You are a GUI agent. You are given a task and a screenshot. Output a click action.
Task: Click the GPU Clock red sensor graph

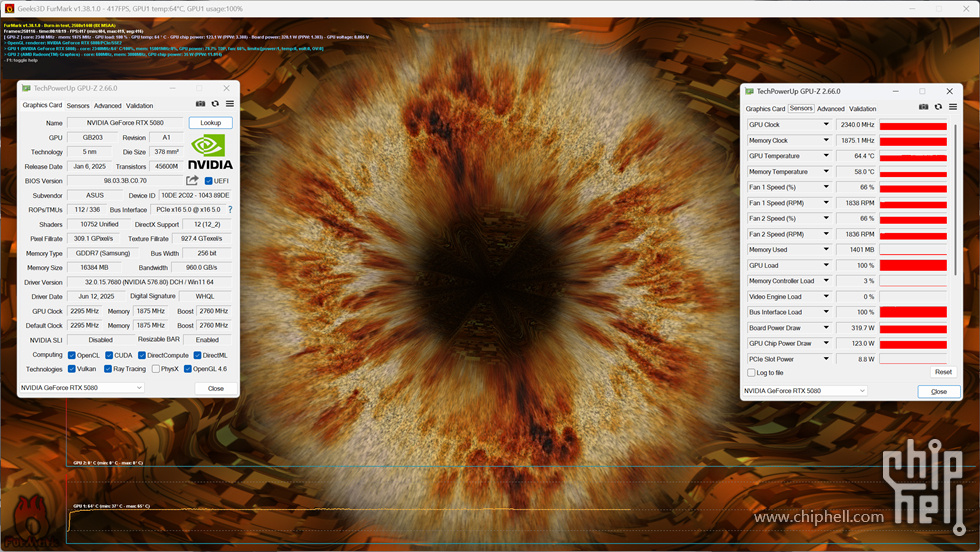[913, 125]
